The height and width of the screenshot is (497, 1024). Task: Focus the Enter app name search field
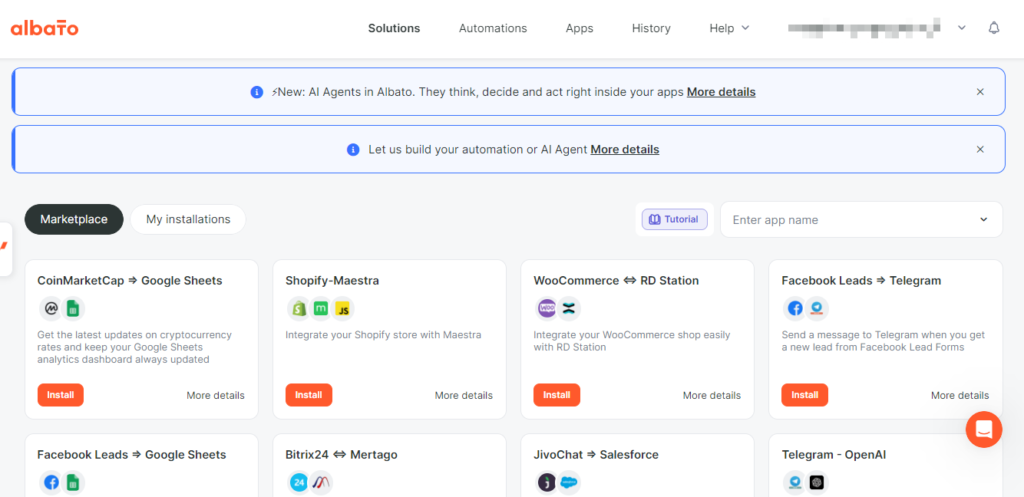(861, 219)
